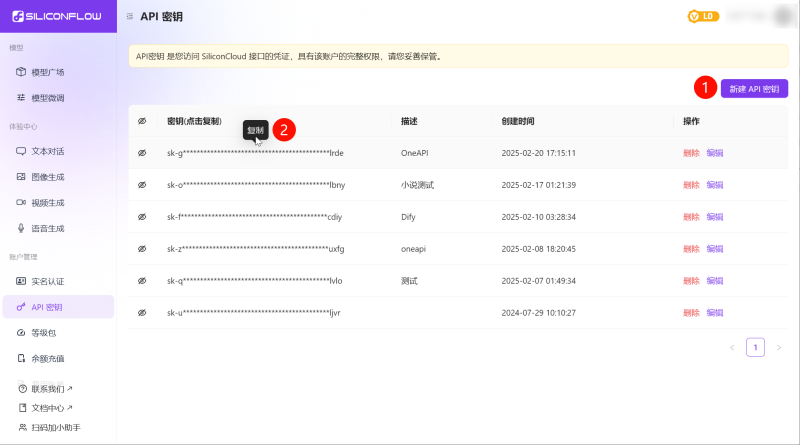Go to 语音生成 page

point(47,228)
